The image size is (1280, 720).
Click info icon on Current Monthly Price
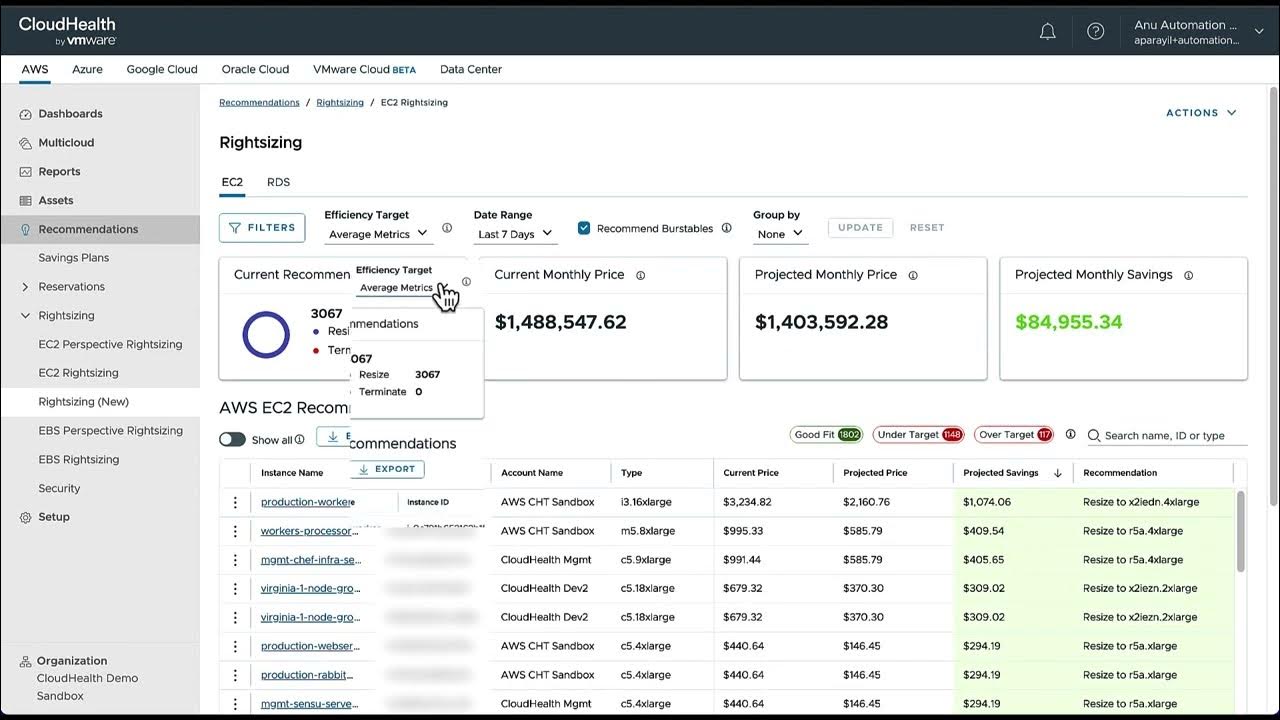(x=641, y=275)
